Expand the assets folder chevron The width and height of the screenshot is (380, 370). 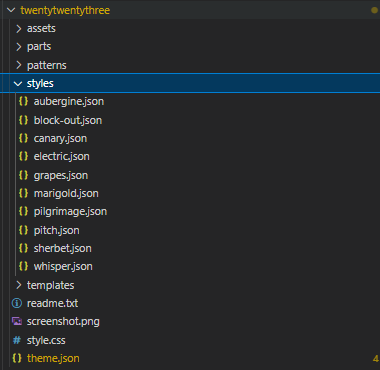pos(18,29)
